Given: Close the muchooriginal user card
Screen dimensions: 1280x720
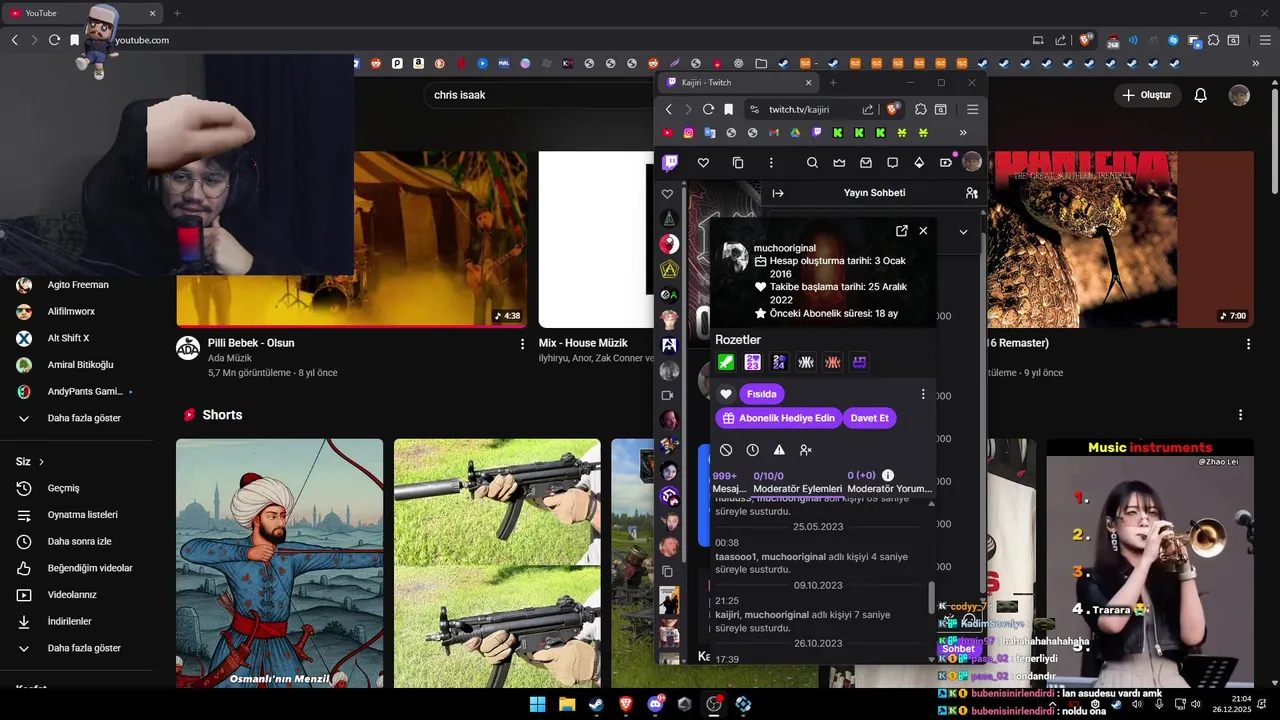Looking at the screenshot, I should click(923, 231).
